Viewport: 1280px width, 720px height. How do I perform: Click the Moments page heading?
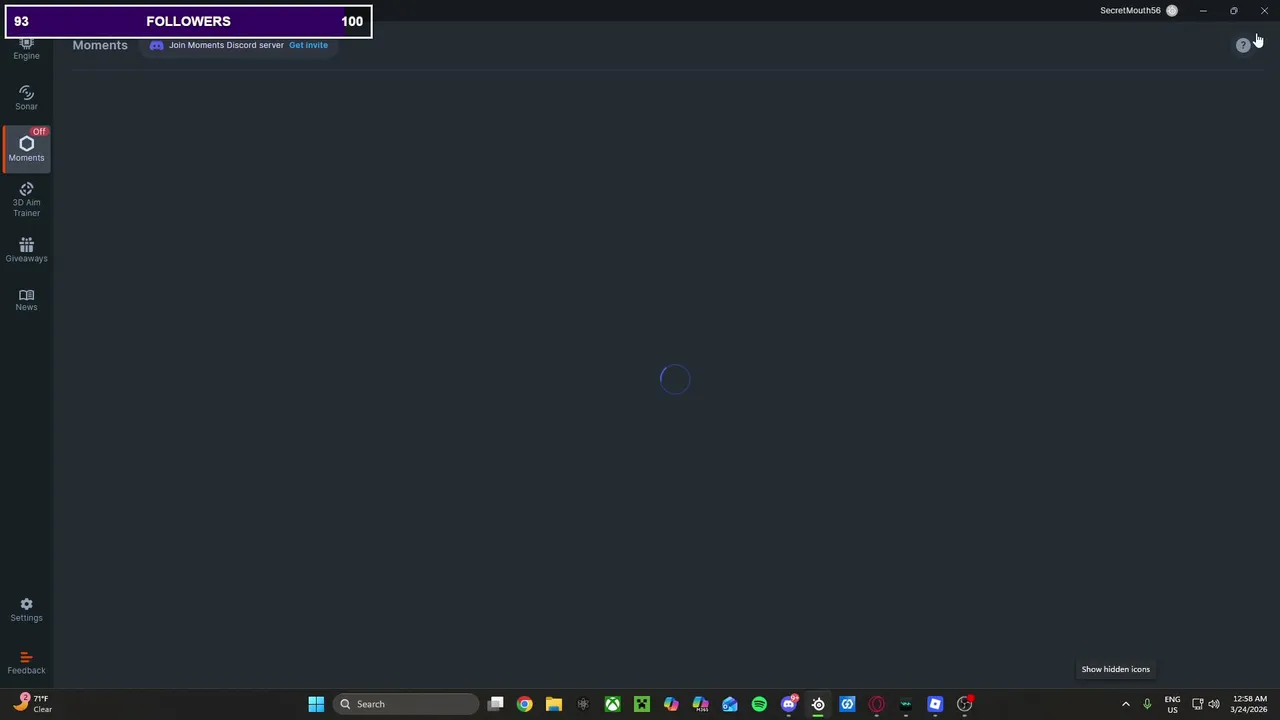pyautogui.click(x=100, y=45)
